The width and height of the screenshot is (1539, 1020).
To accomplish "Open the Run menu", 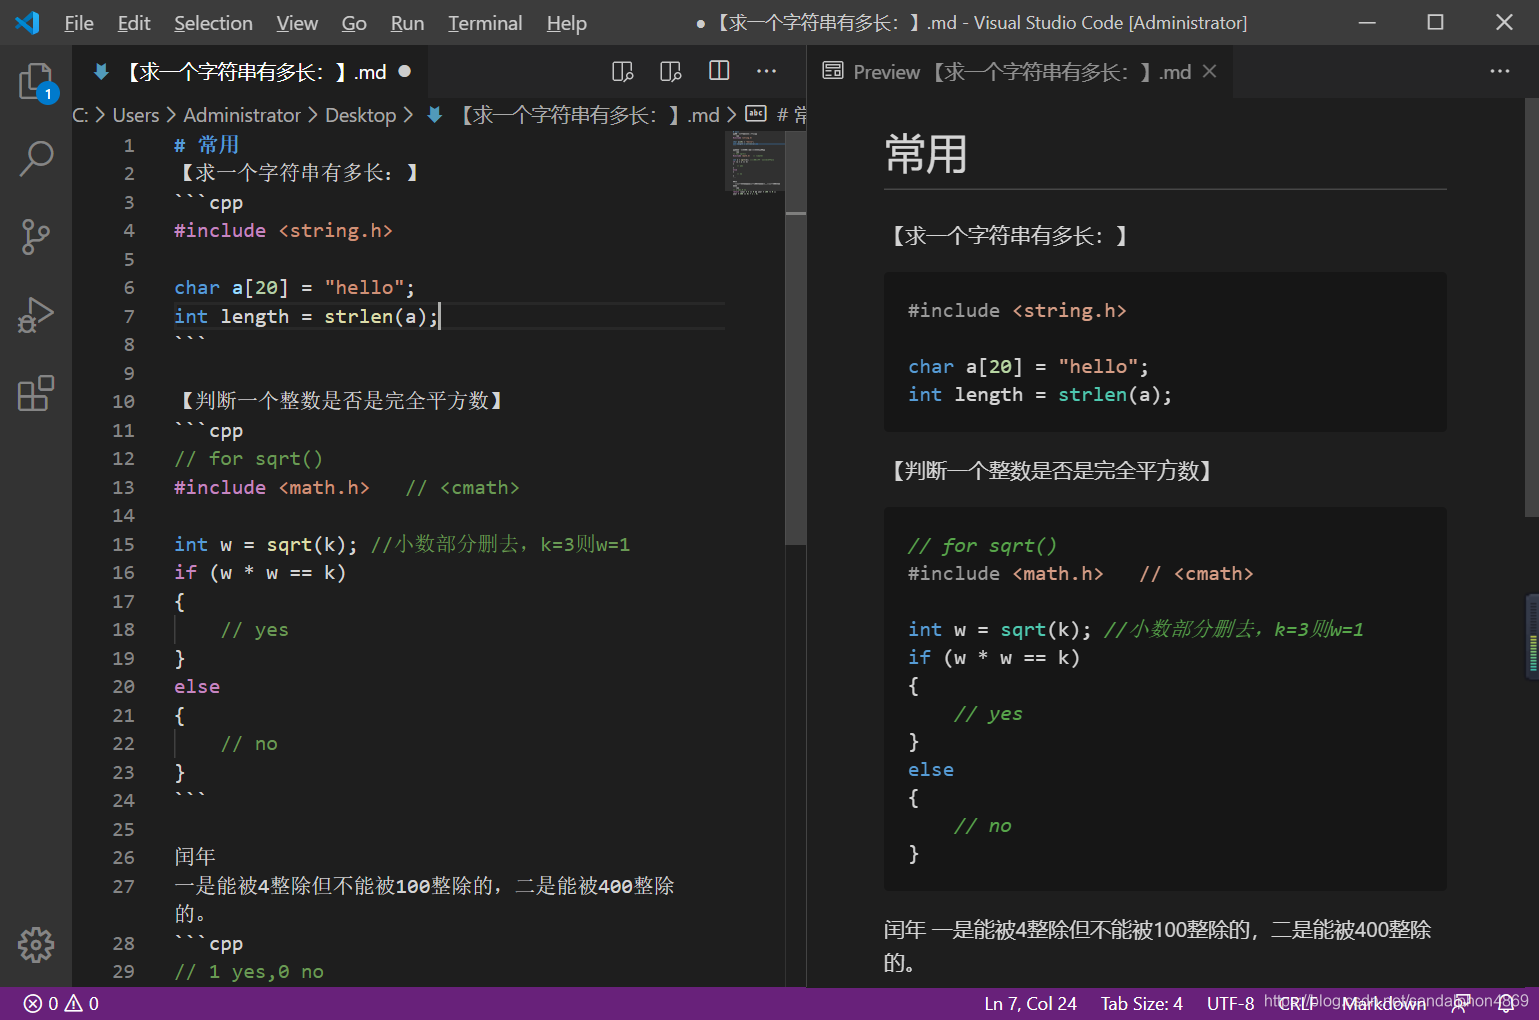I will [x=407, y=22].
